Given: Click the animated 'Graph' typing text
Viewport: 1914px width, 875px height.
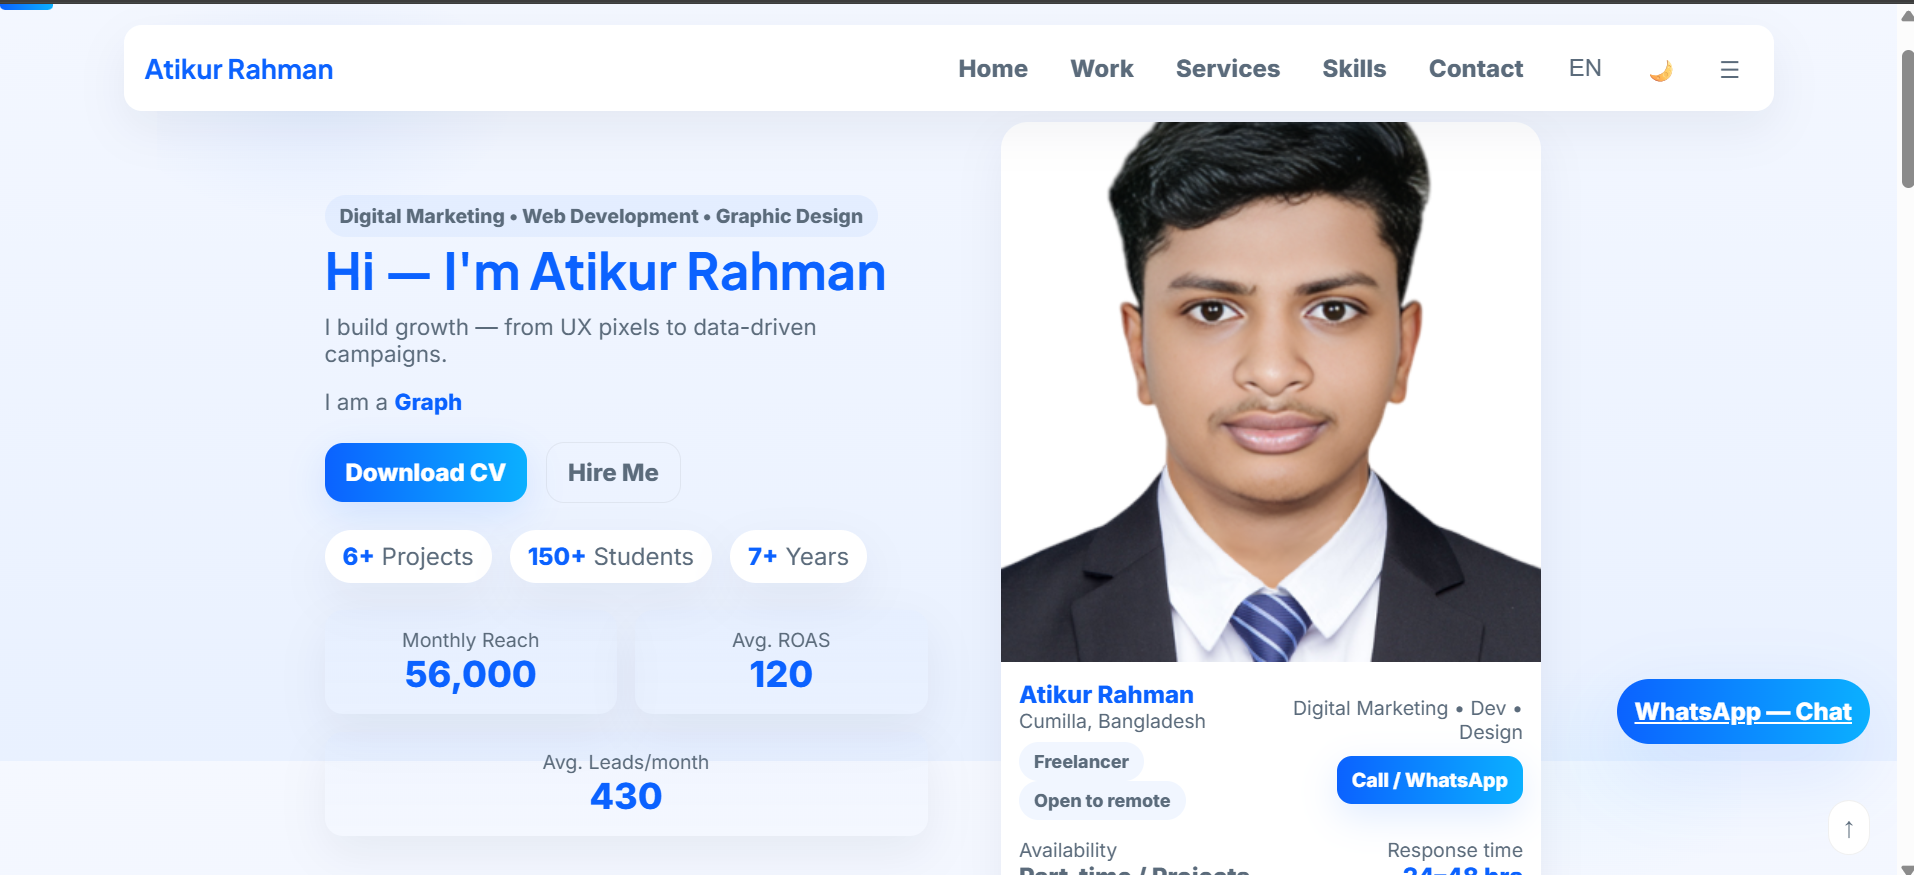Looking at the screenshot, I should point(428,402).
